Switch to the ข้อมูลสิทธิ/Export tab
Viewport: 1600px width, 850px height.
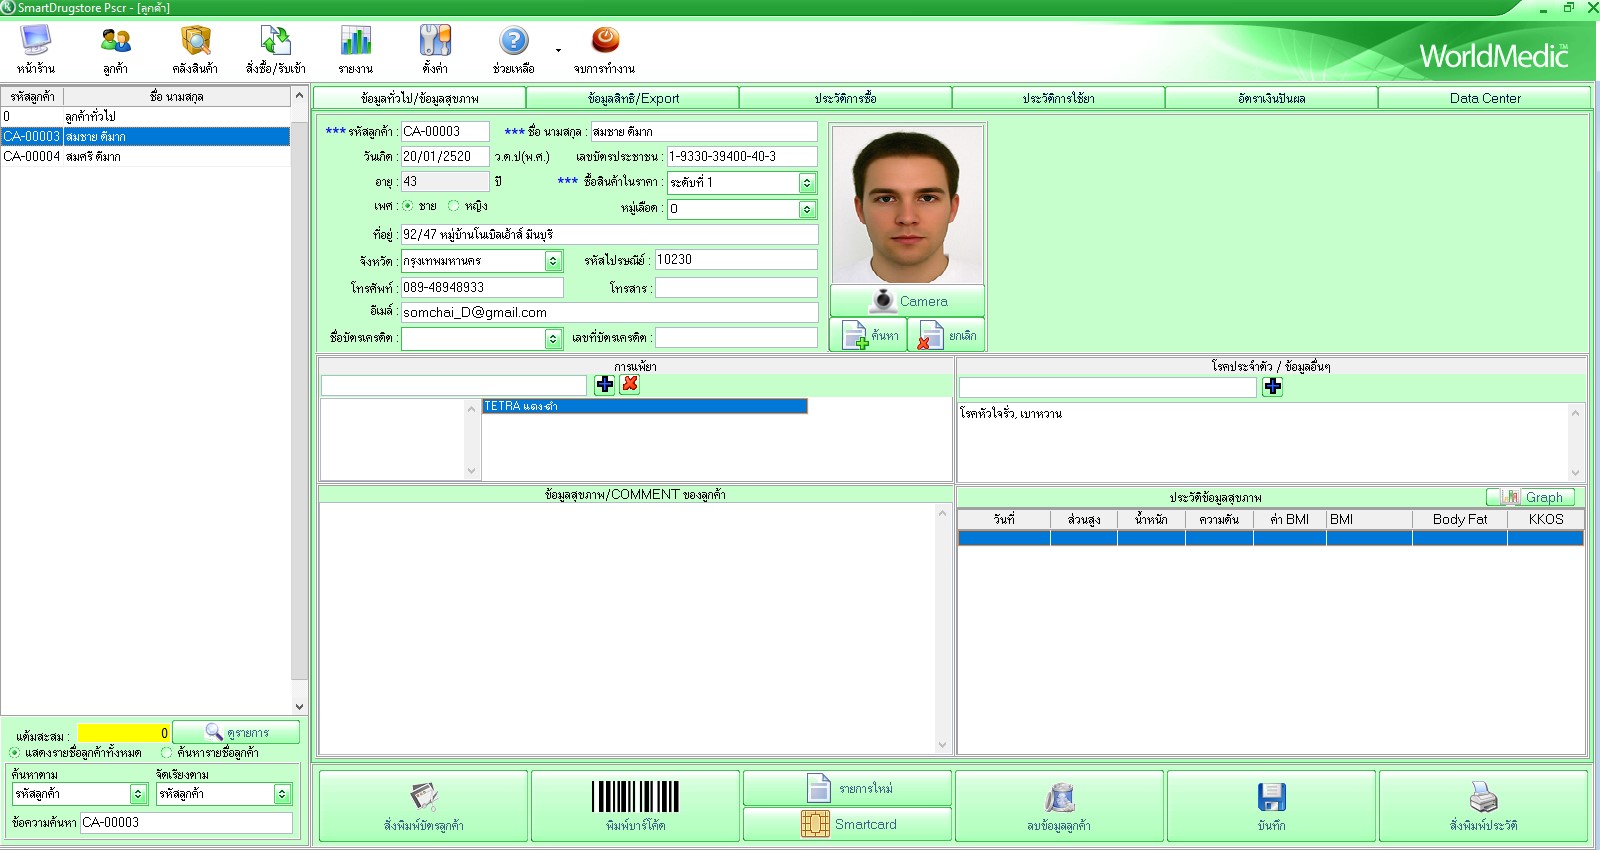632,98
